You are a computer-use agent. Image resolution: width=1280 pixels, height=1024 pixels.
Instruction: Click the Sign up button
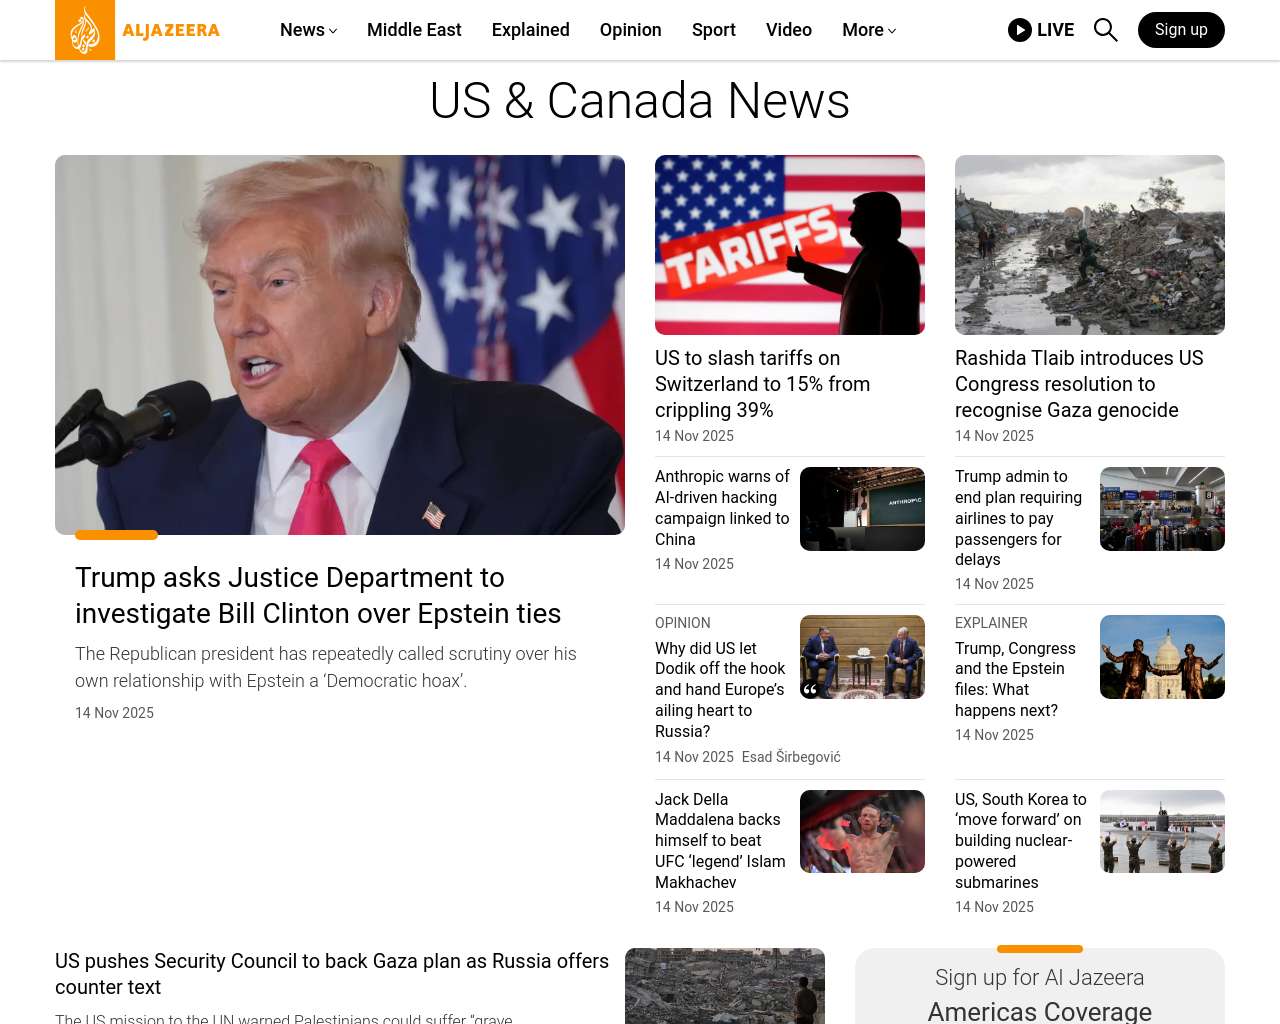1181,30
